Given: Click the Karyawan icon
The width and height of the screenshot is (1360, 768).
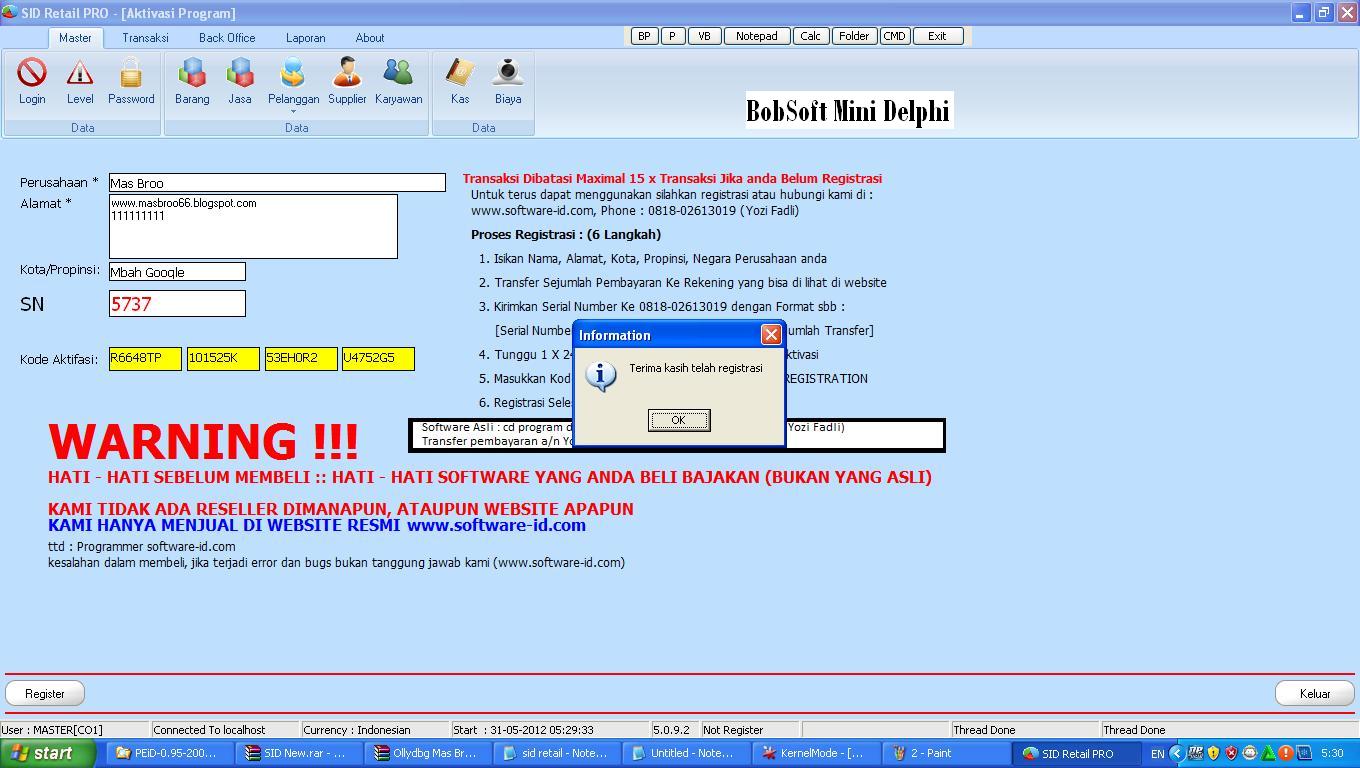Looking at the screenshot, I should click(x=398, y=80).
